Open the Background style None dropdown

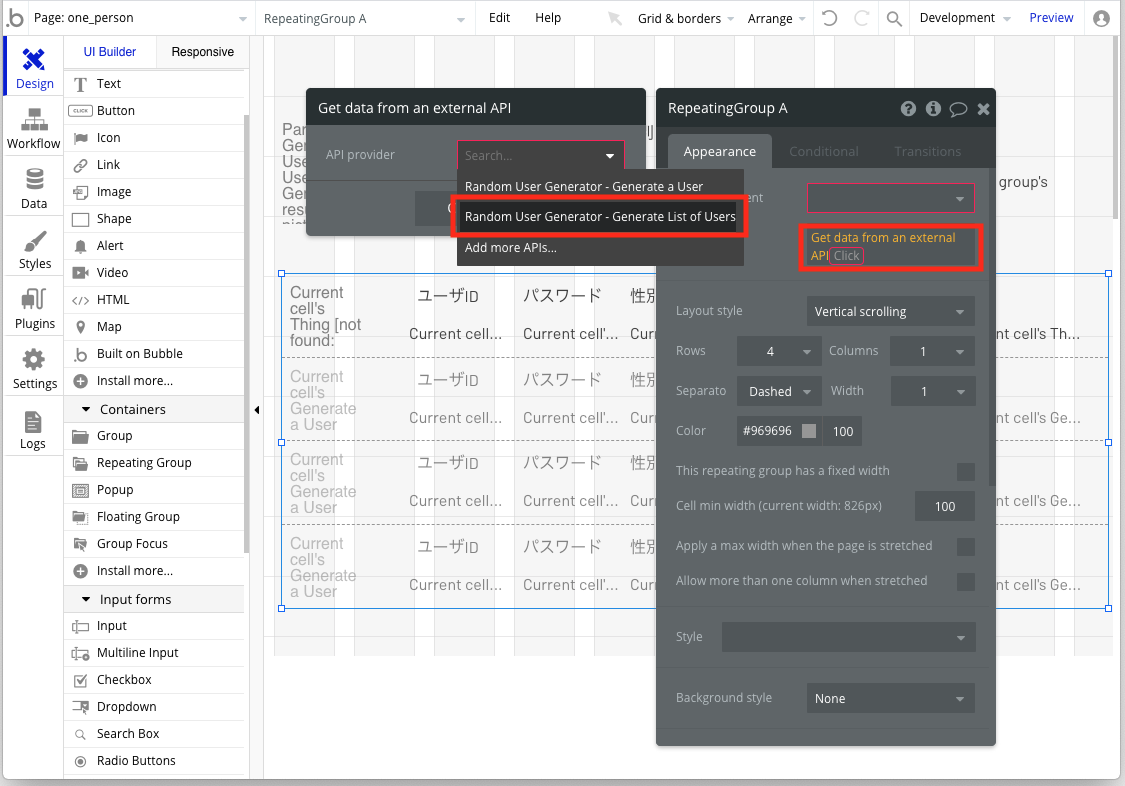point(890,699)
